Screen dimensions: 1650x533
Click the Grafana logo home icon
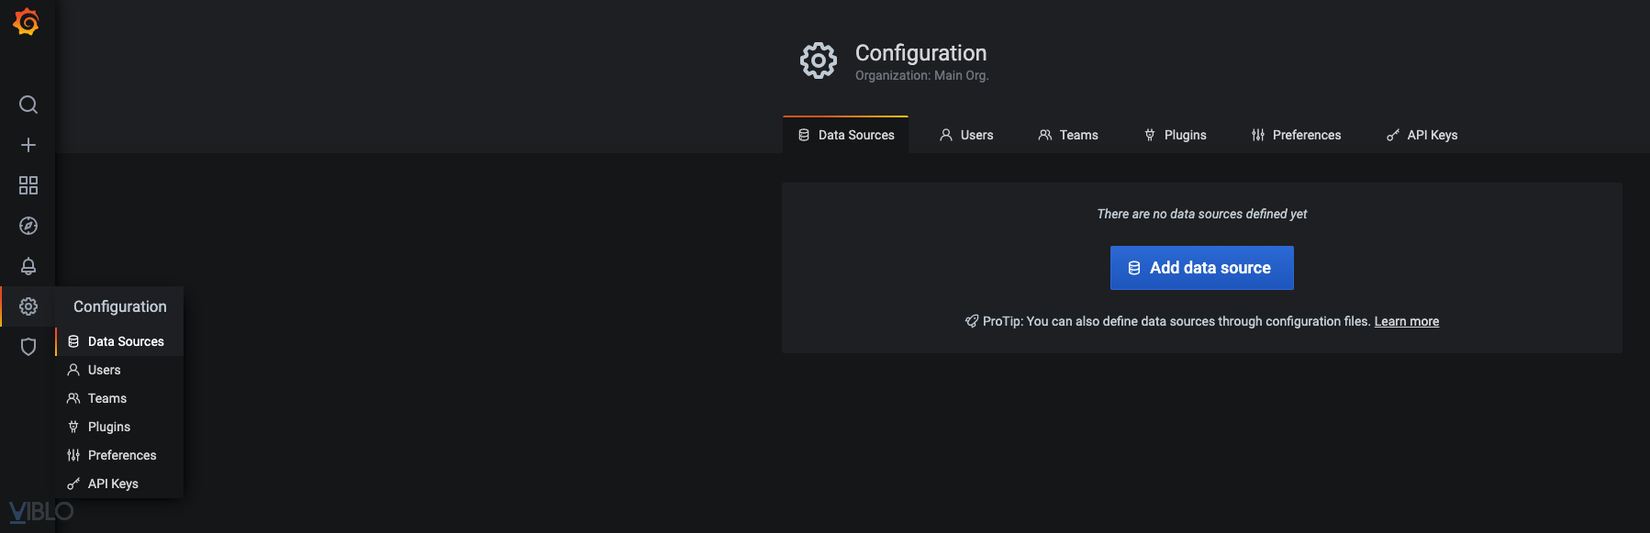click(x=27, y=22)
